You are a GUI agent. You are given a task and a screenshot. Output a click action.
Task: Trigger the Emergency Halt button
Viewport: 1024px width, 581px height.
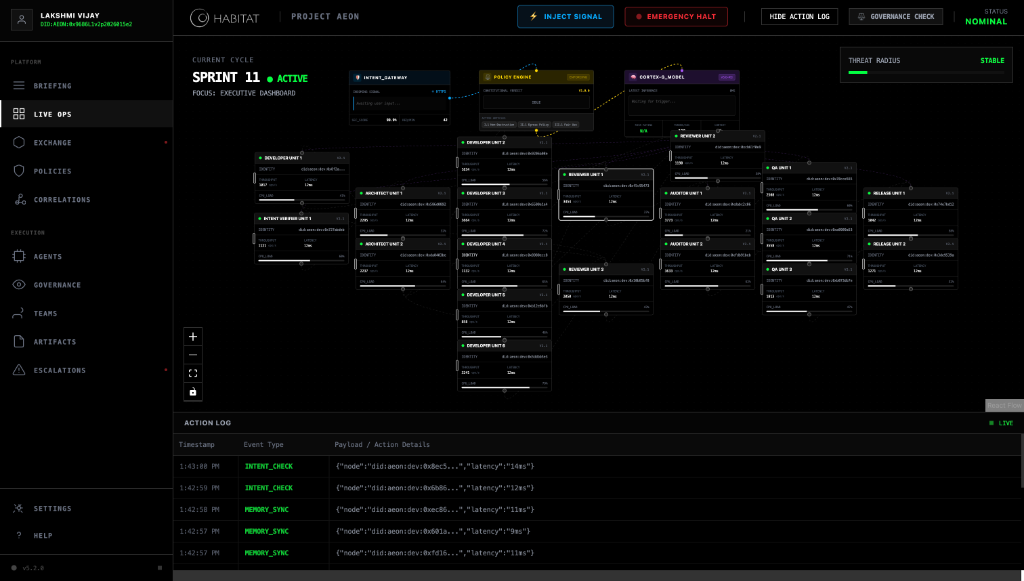coord(676,17)
